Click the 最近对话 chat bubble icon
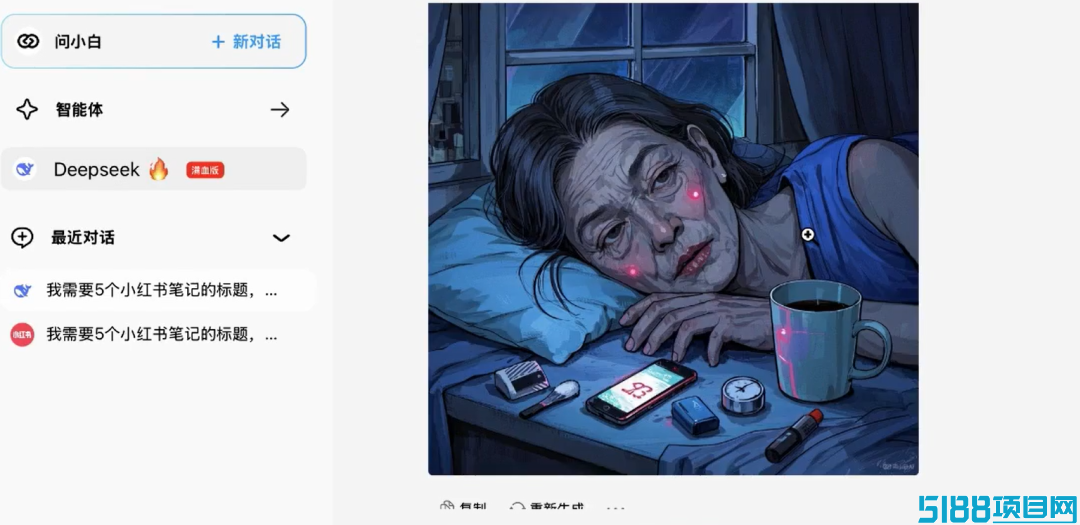 coord(22,238)
